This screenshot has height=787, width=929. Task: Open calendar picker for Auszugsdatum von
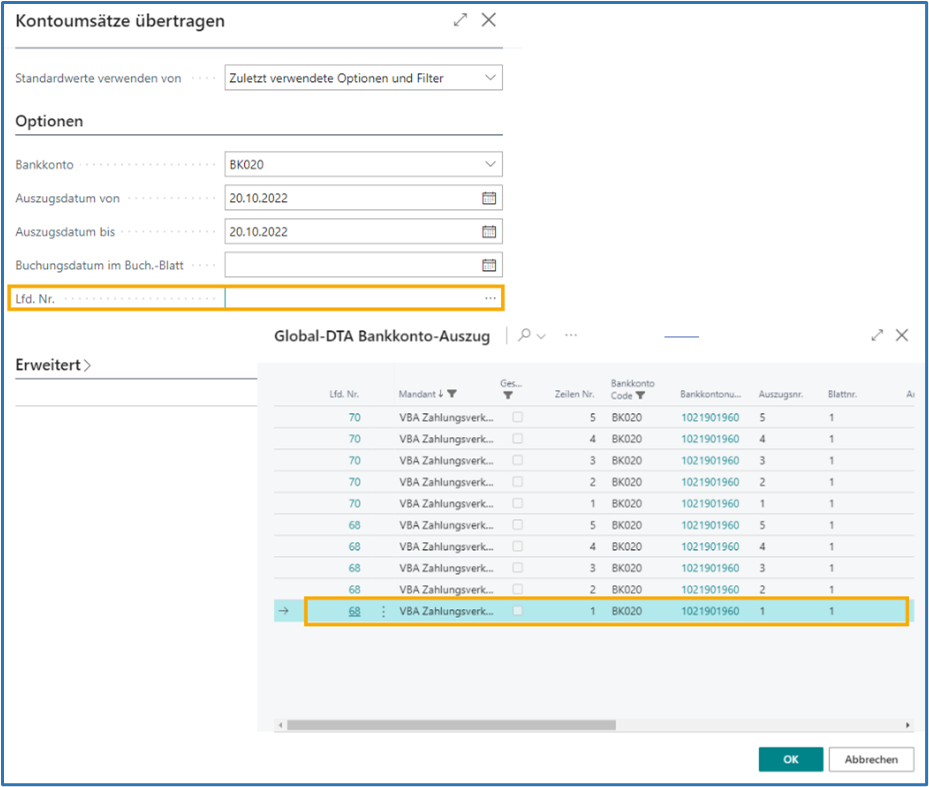[489, 198]
